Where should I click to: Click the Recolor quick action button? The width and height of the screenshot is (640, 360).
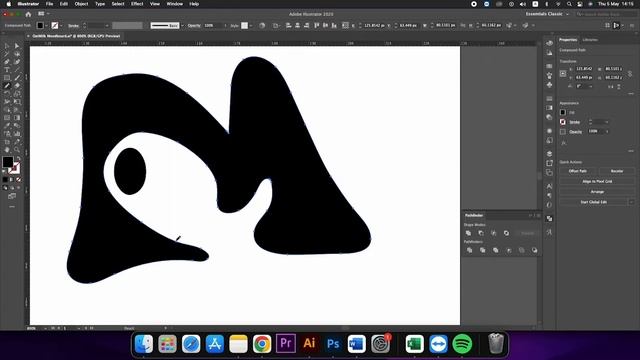click(617, 171)
